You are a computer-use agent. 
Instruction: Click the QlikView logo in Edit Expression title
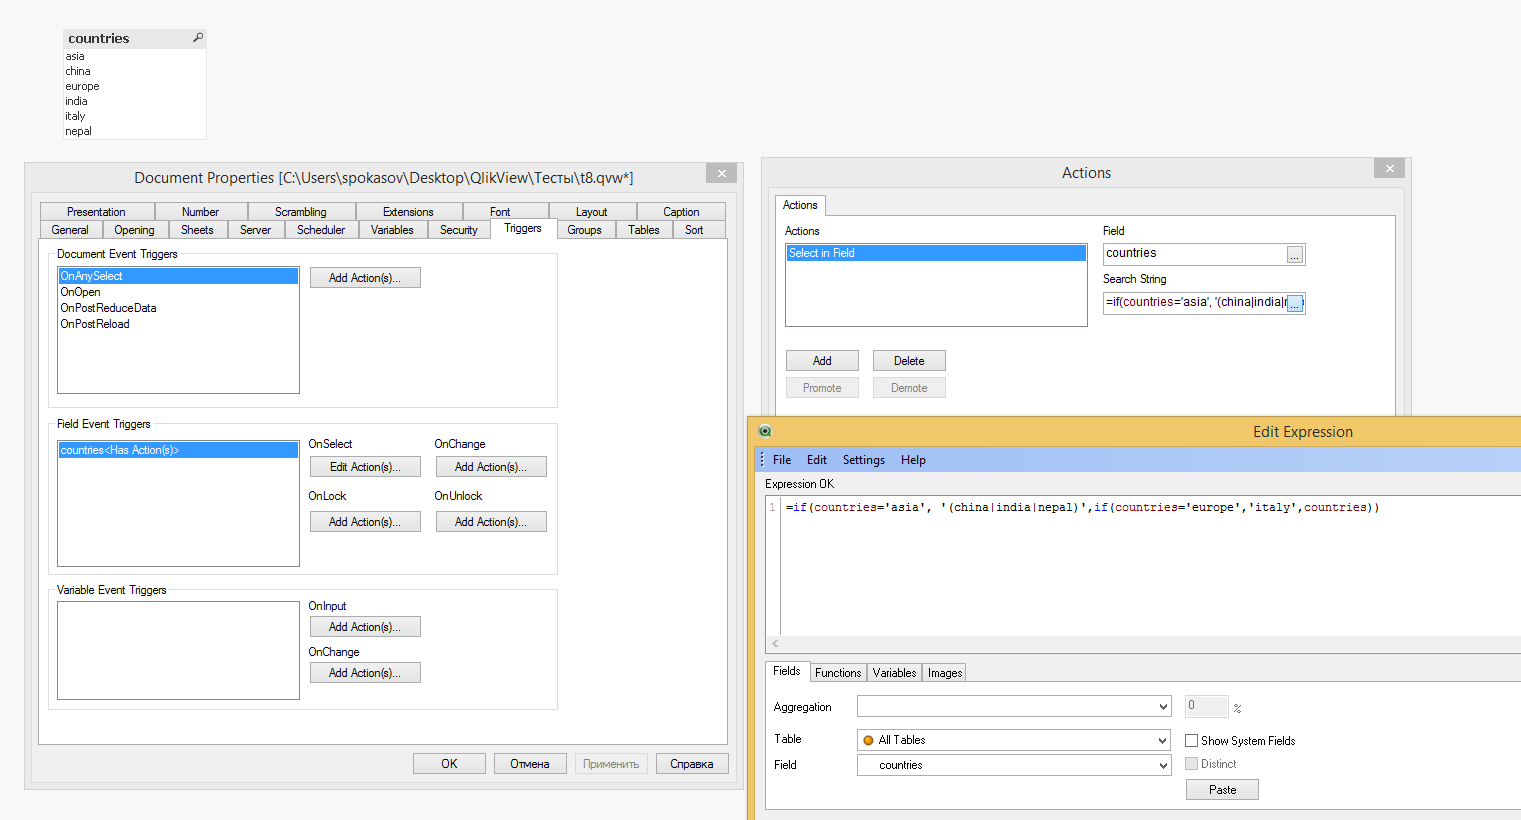click(x=765, y=432)
